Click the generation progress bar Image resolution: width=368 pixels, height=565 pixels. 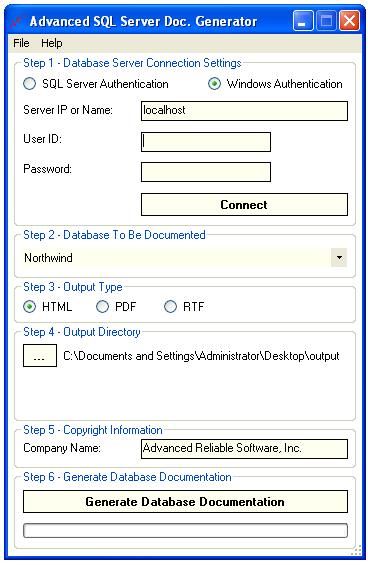pos(185,530)
